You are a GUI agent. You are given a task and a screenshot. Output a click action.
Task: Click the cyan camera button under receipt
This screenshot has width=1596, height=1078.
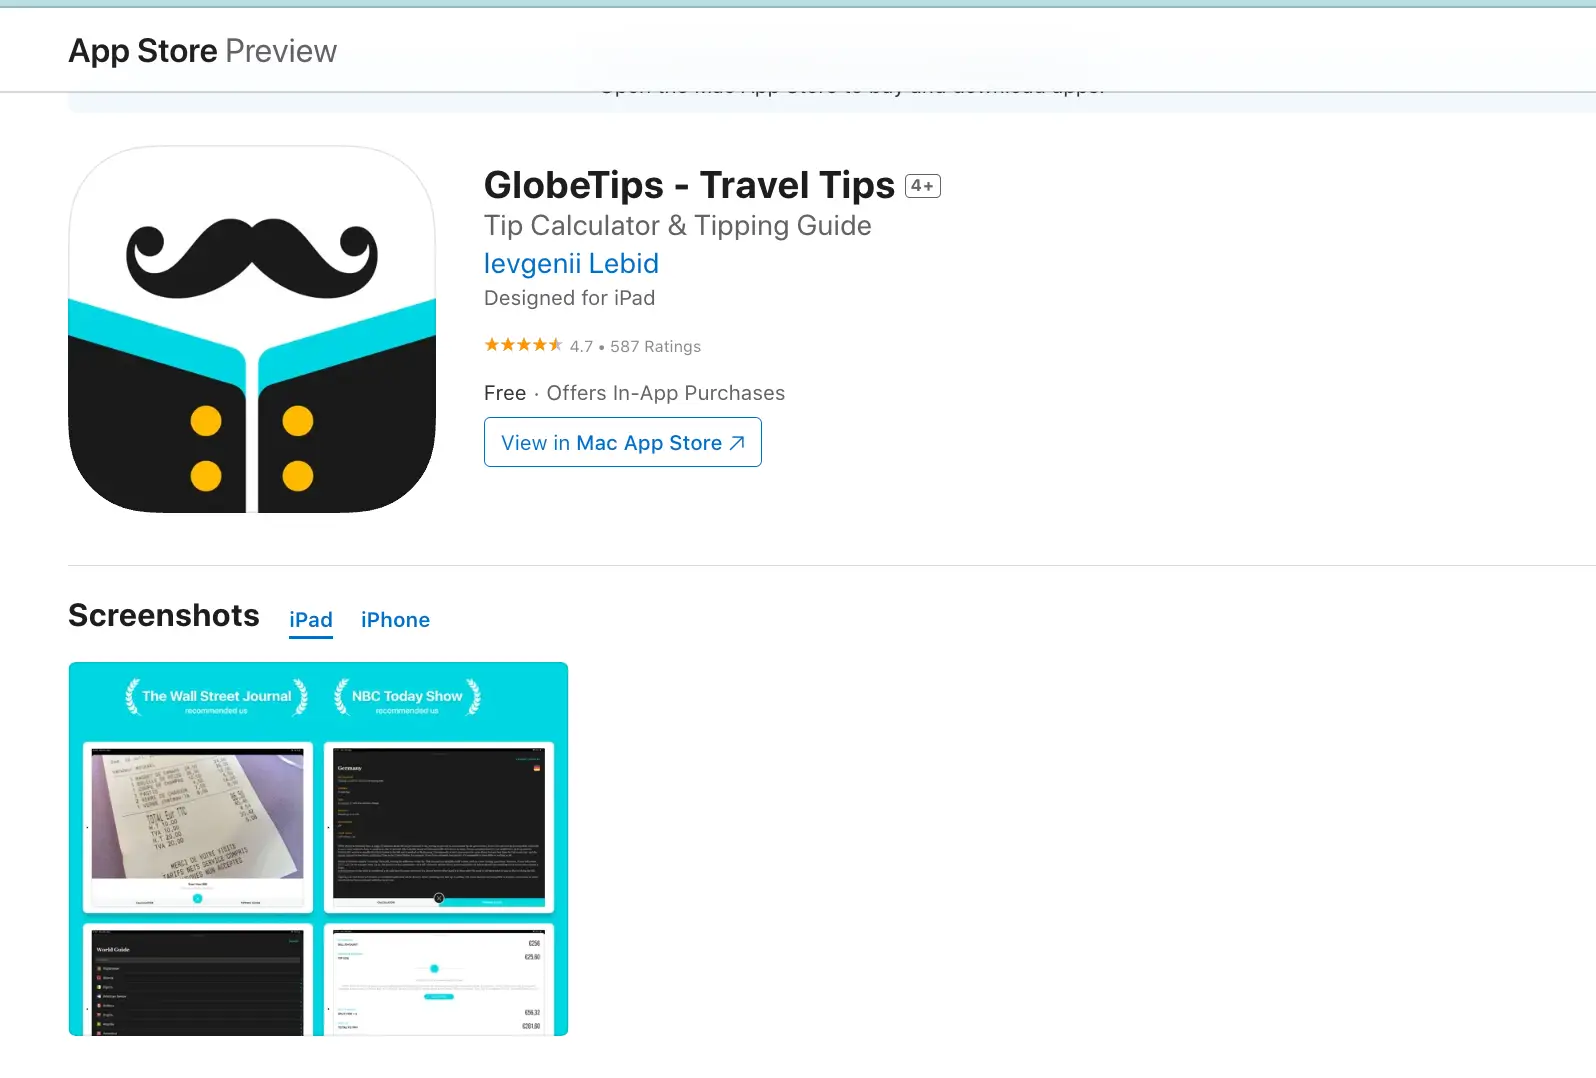197,898
